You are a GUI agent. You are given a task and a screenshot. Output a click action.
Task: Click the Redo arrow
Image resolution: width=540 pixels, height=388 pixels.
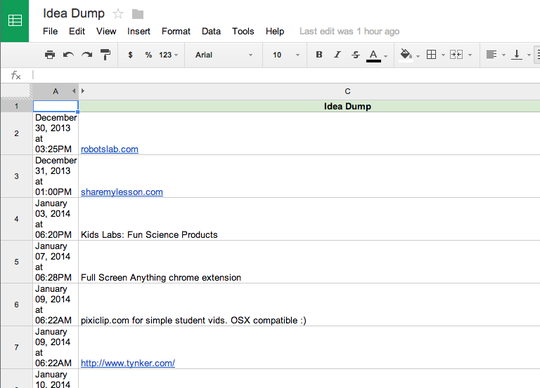click(87, 55)
